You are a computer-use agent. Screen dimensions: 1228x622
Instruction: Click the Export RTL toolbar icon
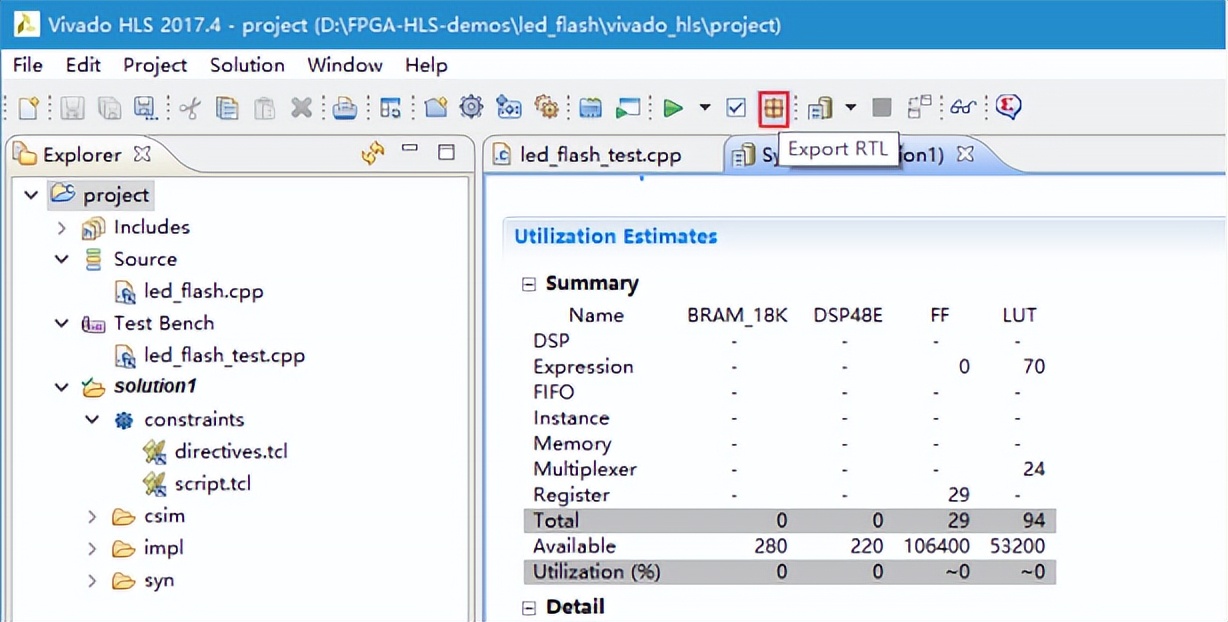(773, 107)
